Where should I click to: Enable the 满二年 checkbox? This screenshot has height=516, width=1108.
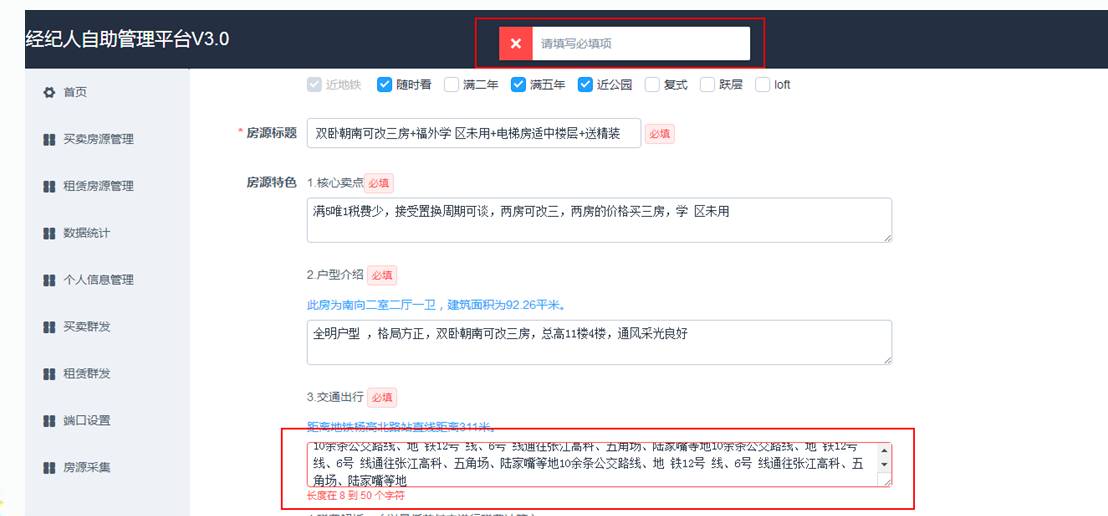pyautogui.click(x=451, y=85)
